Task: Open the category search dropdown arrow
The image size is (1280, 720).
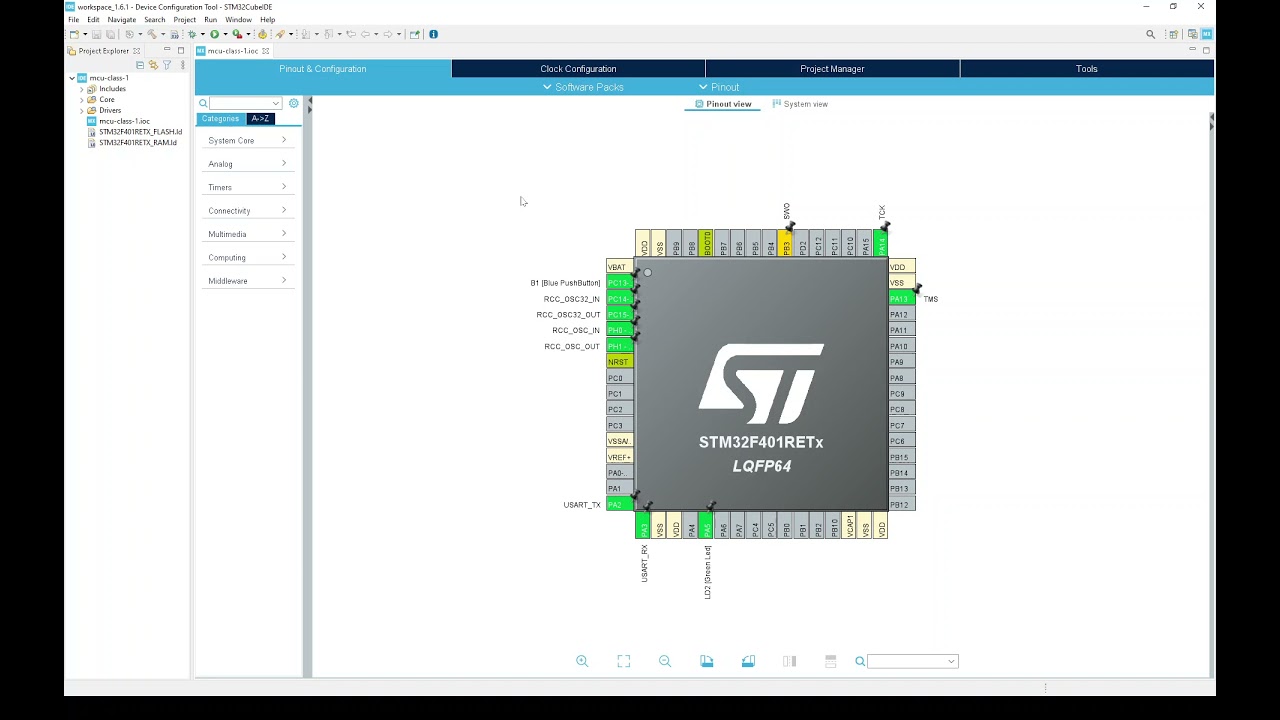Action: point(275,103)
